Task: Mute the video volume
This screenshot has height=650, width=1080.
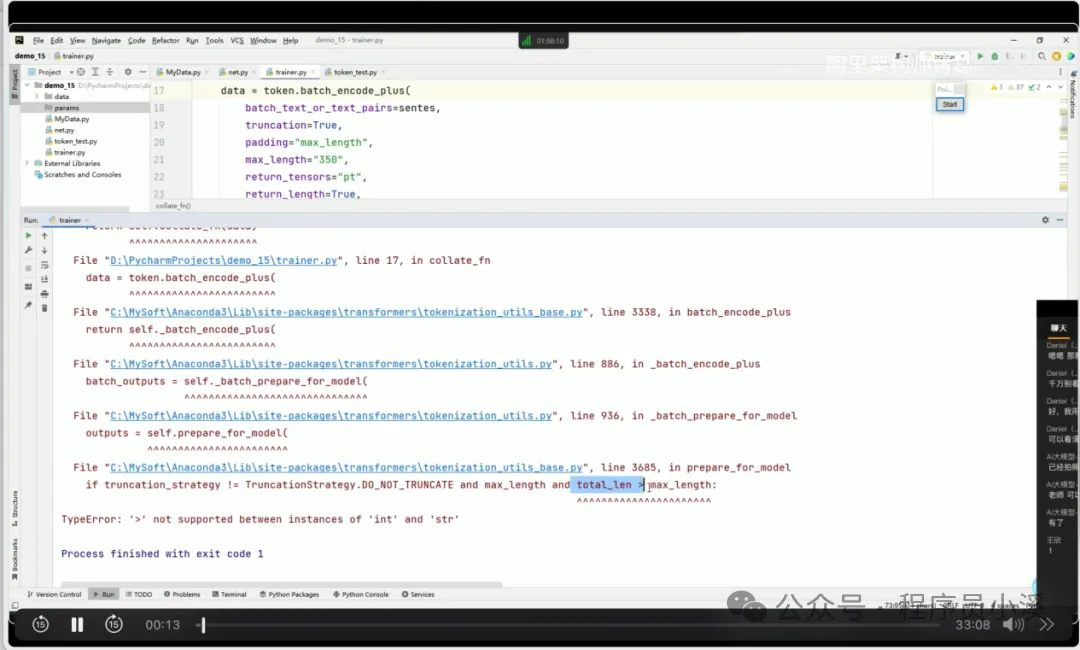Action: [x=1013, y=625]
